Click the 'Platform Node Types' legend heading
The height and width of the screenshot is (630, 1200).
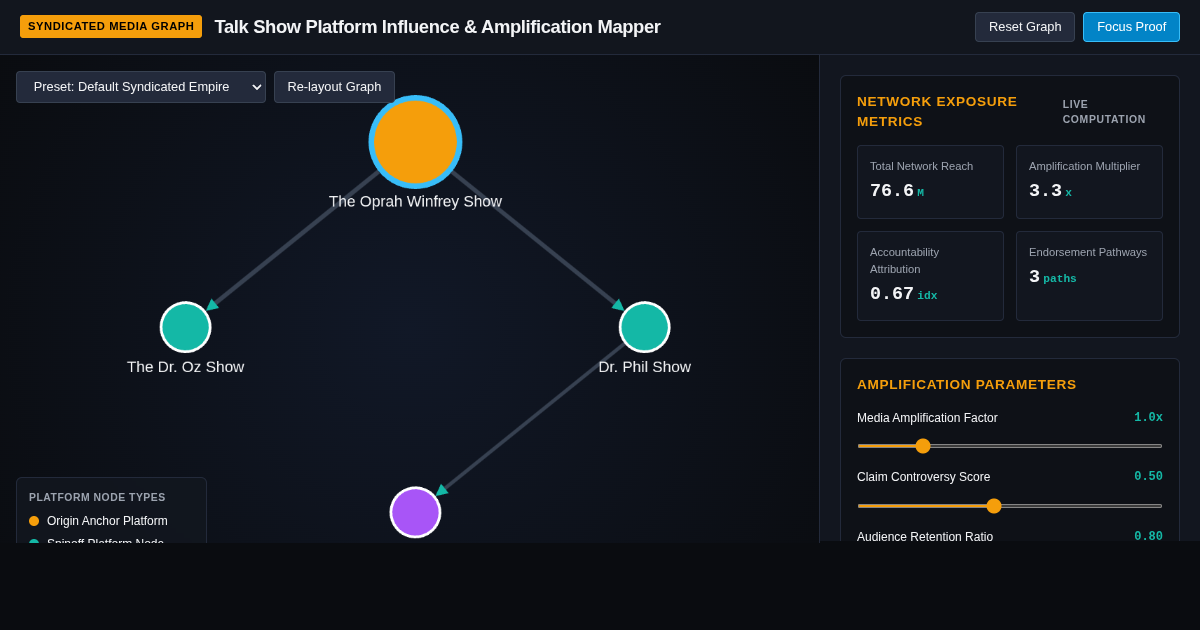pyautogui.click(x=97, y=497)
